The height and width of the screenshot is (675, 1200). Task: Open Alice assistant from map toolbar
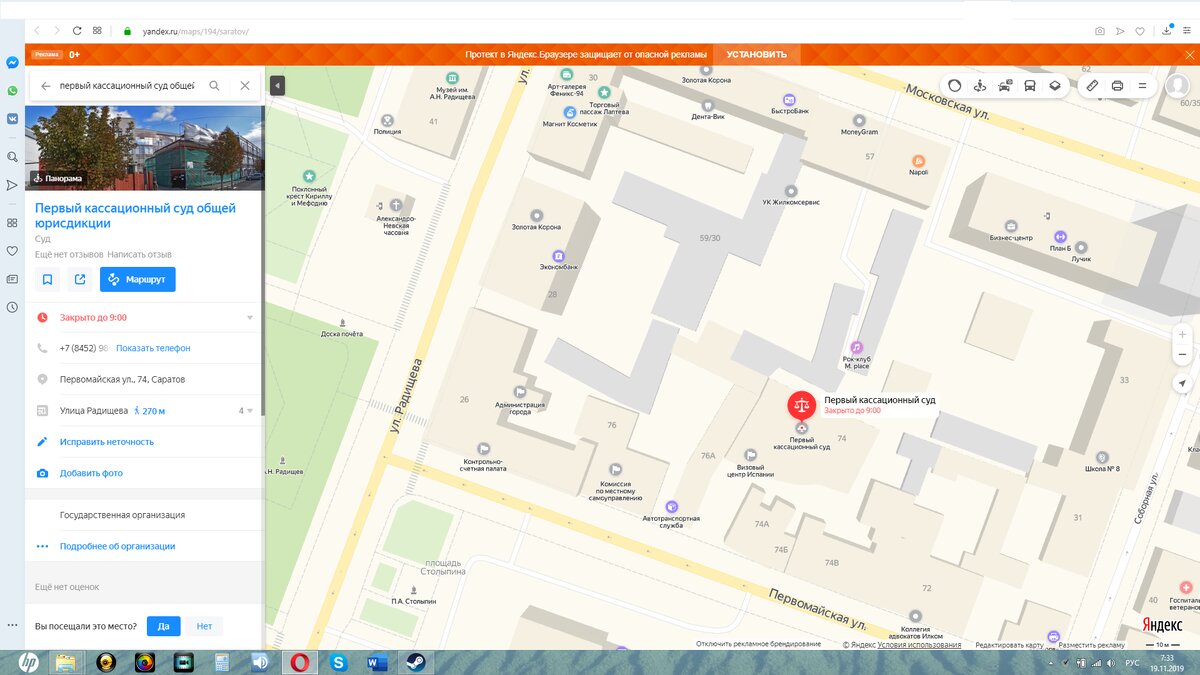[x=955, y=86]
